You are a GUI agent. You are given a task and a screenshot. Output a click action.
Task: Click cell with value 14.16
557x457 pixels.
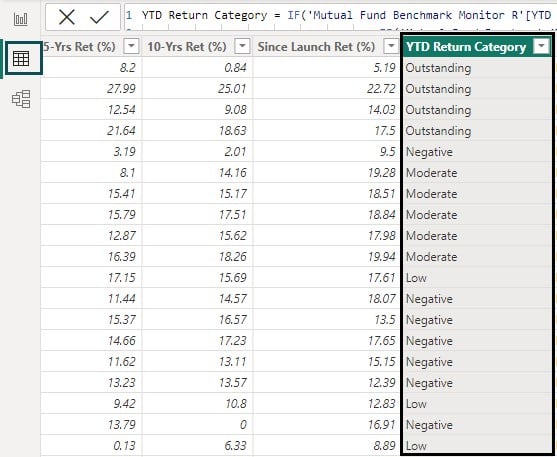coord(197,173)
